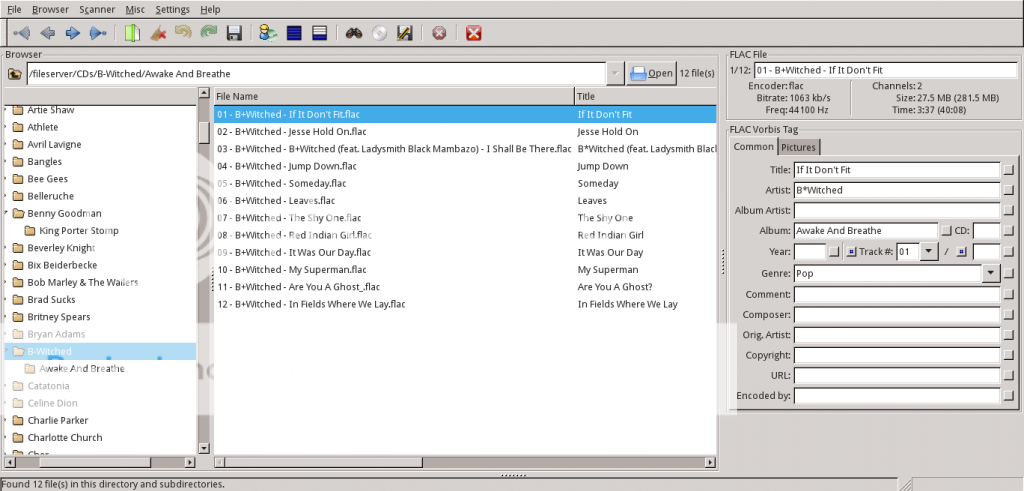Open Search Files with binoculars icon

[354, 33]
